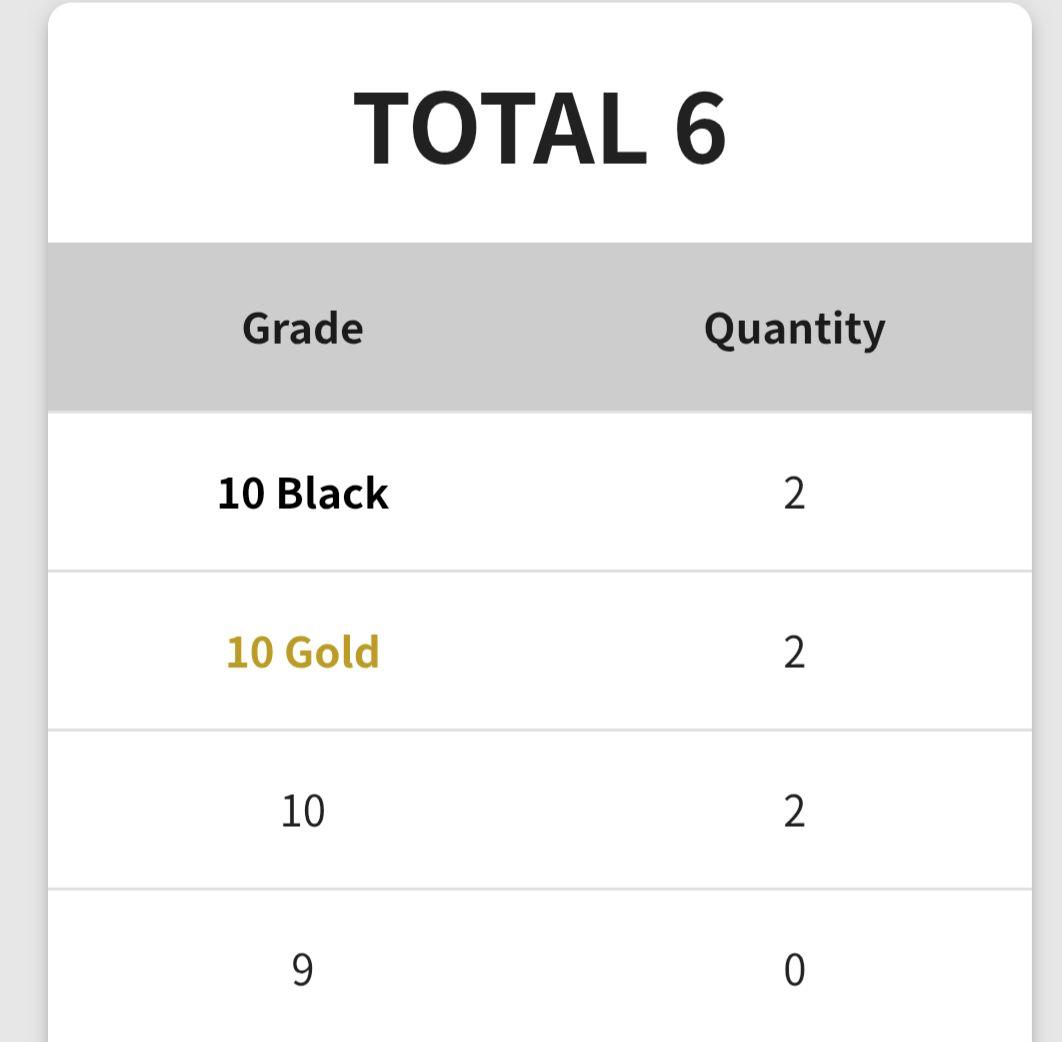The image size is (1062, 1042).
Task: Click the quantity in the plain grade 10 row
Action: pos(794,810)
